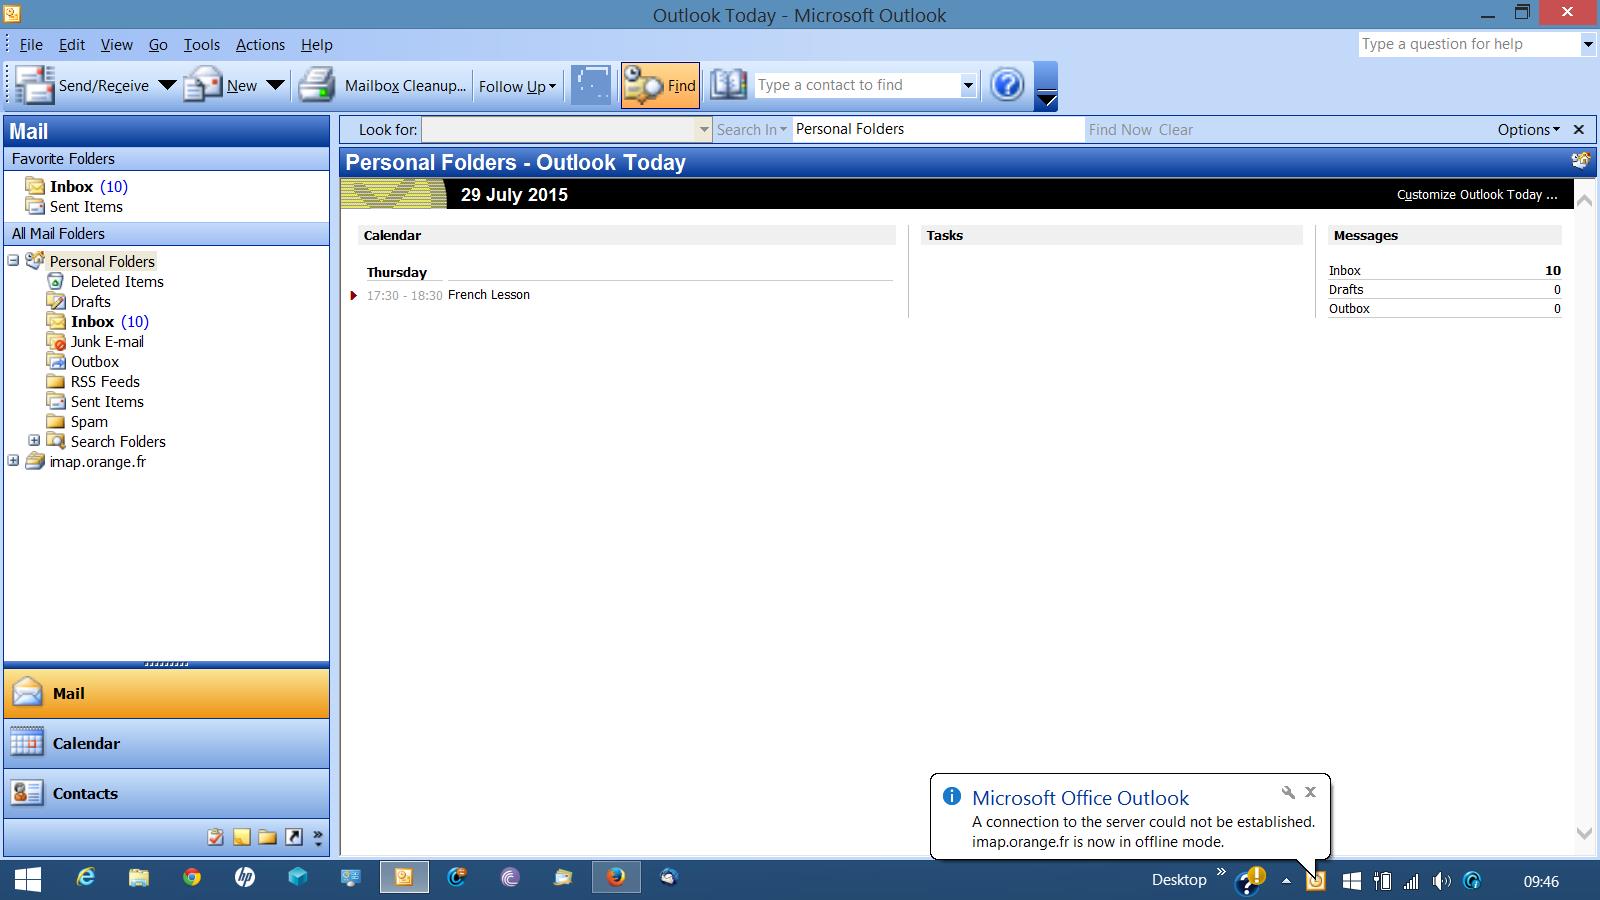The image size is (1600, 900).
Task: Expand the Search Folders node
Action: 36,441
